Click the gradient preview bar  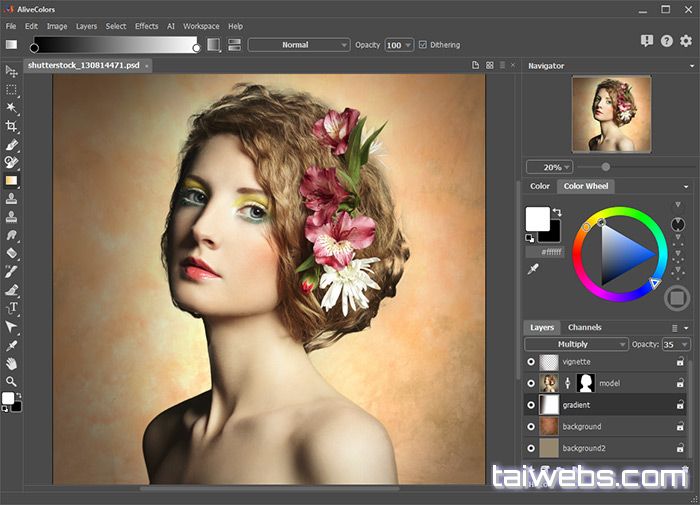coord(115,45)
